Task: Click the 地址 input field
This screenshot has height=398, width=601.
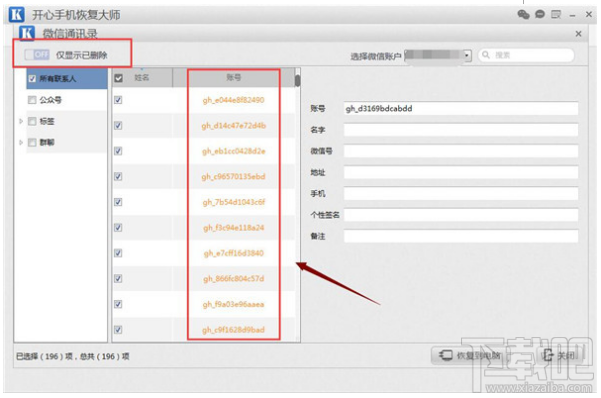Action: (461, 172)
